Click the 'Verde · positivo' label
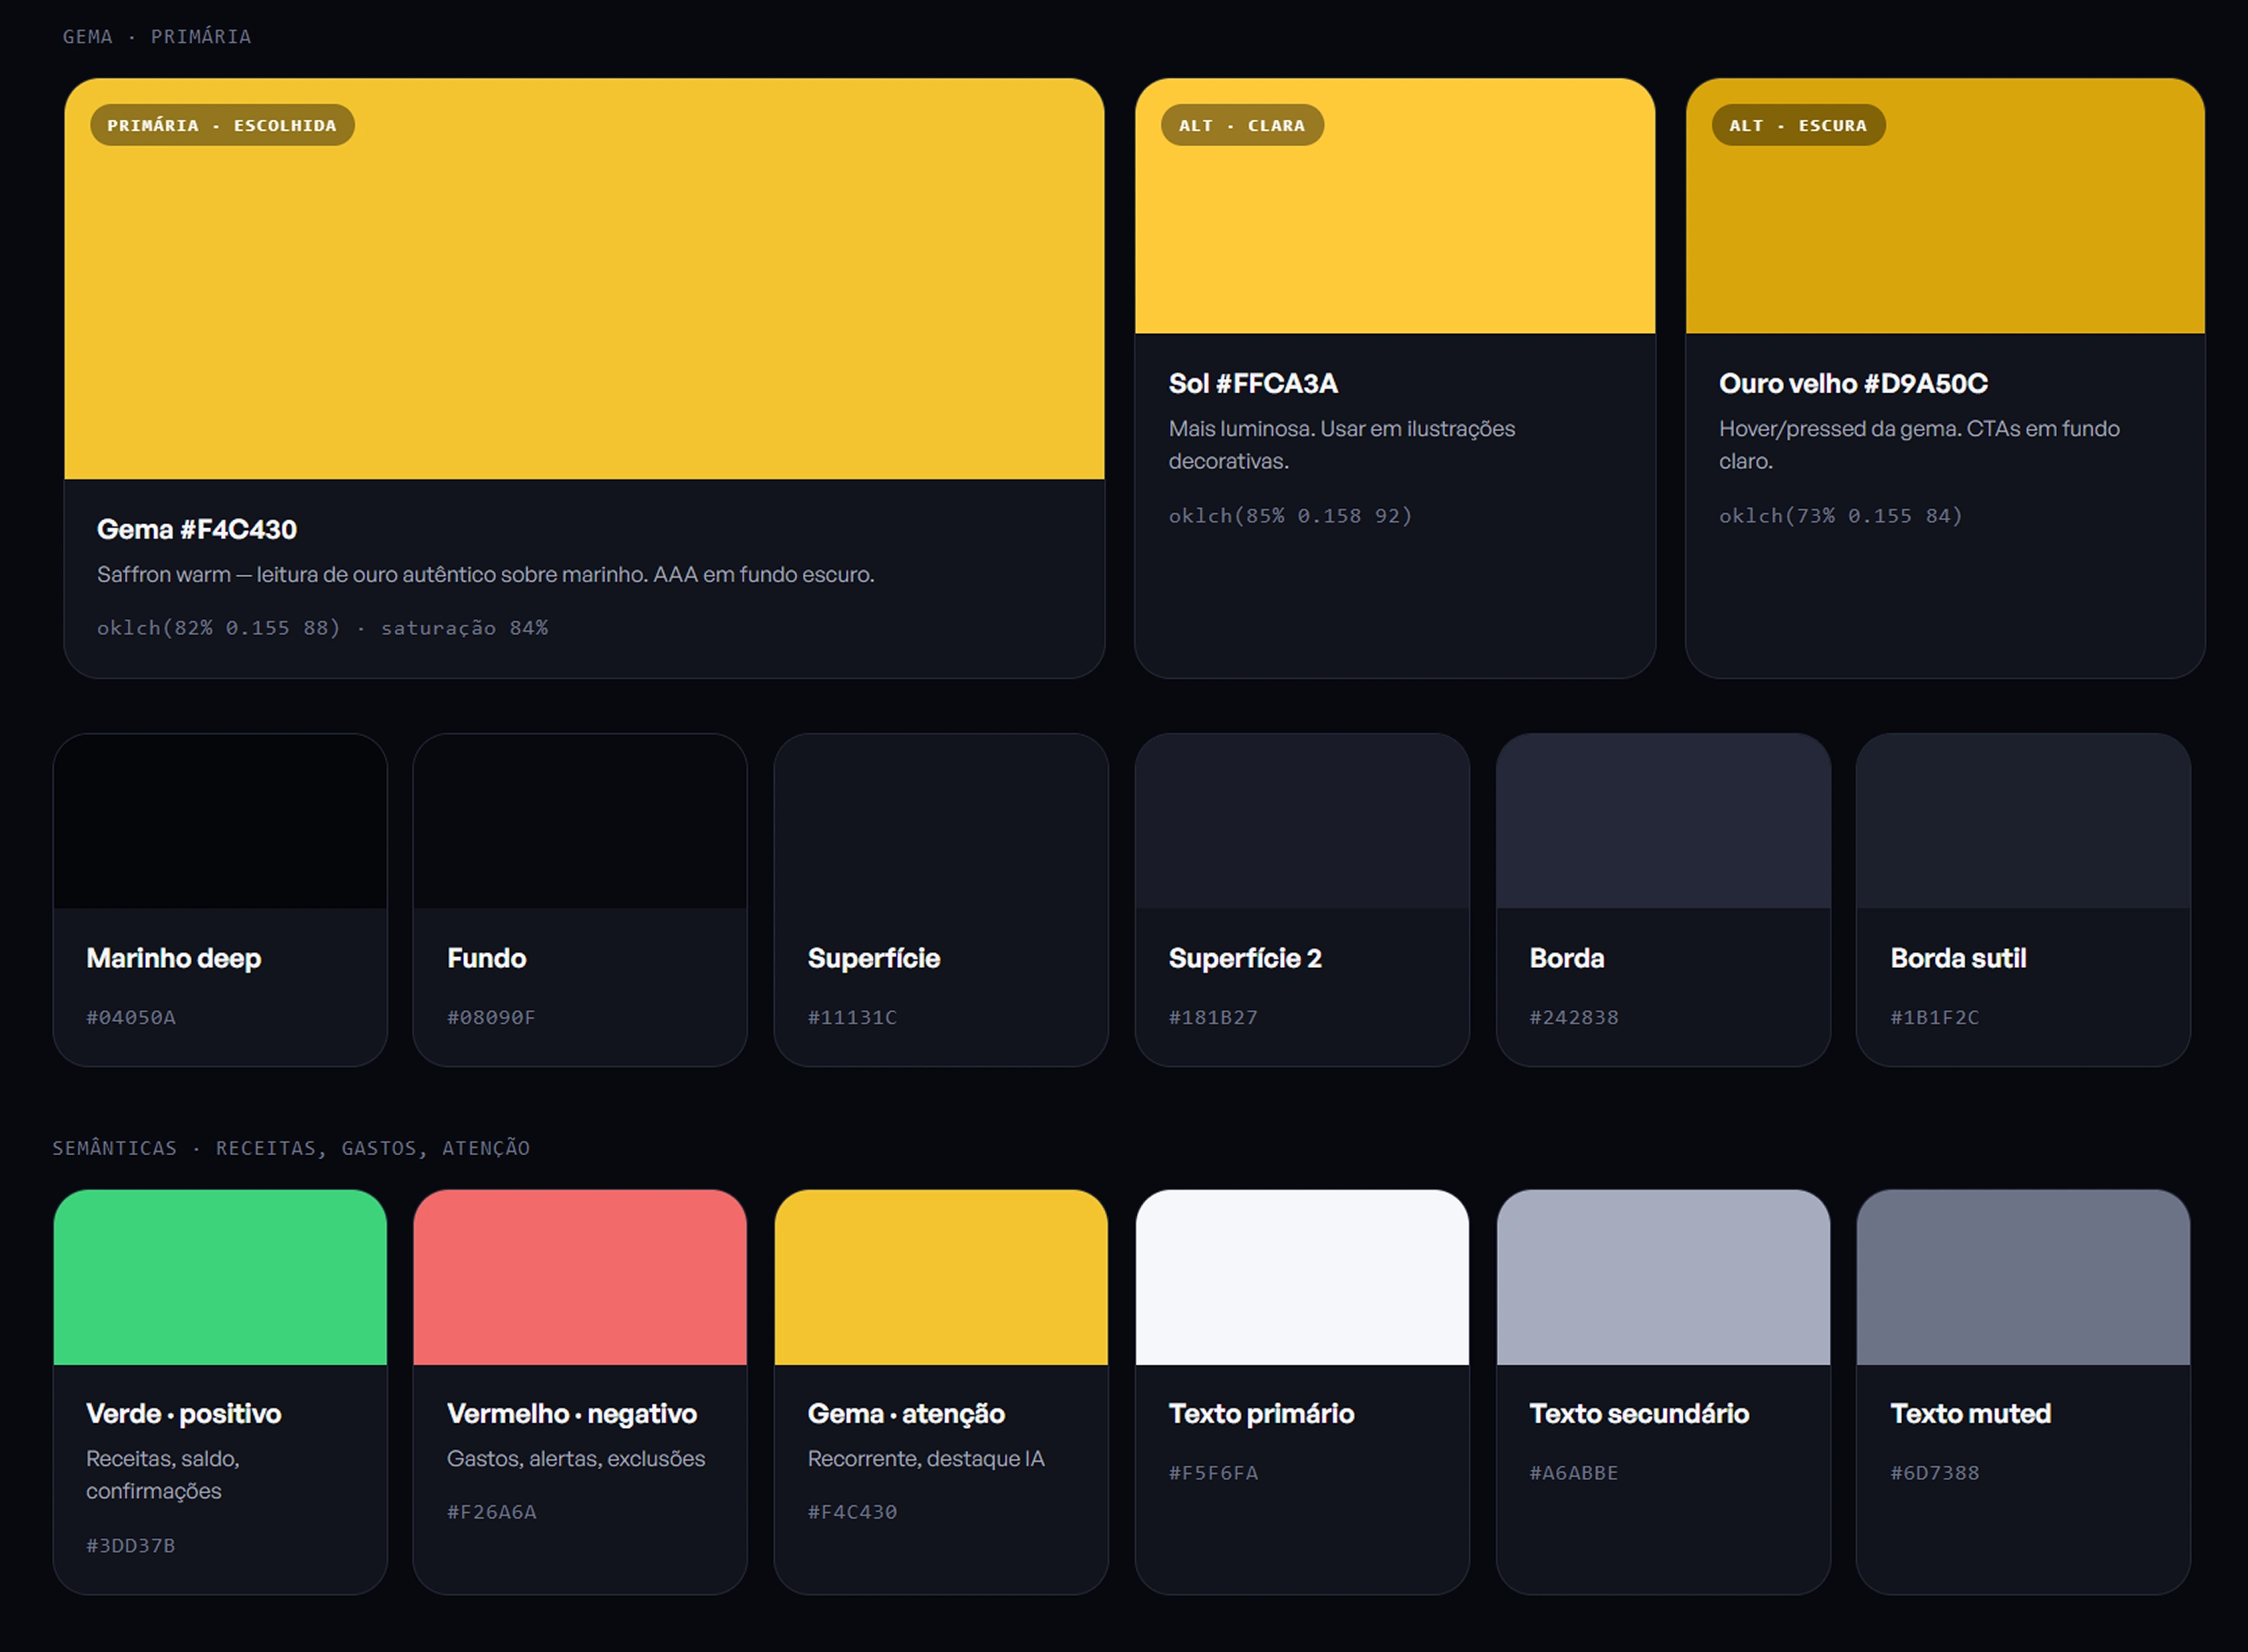Image resolution: width=2248 pixels, height=1652 pixels. coord(184,1414)
